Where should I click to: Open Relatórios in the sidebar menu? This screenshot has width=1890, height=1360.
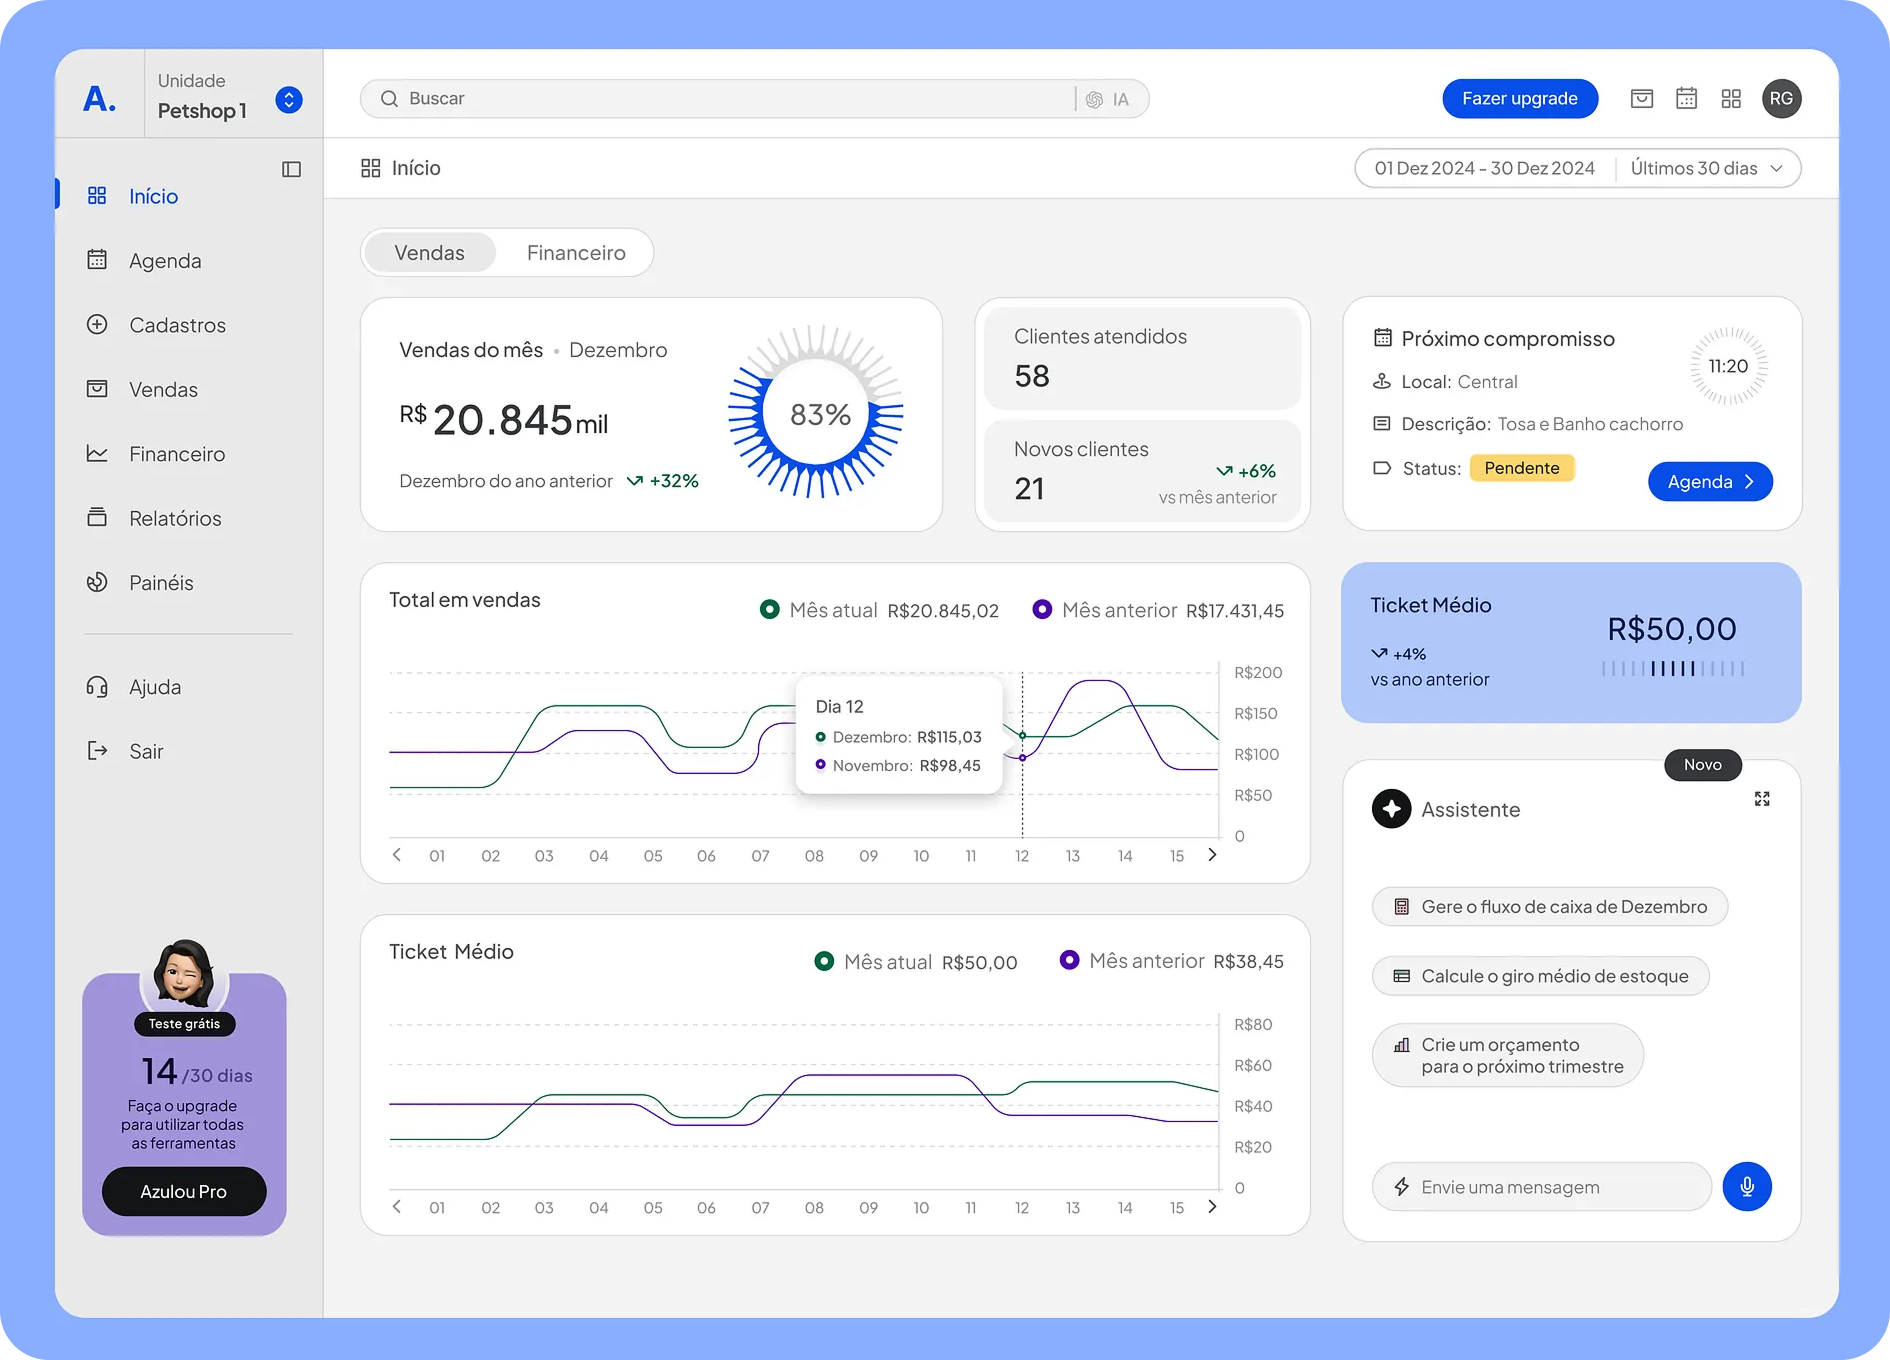coord(175,518)
